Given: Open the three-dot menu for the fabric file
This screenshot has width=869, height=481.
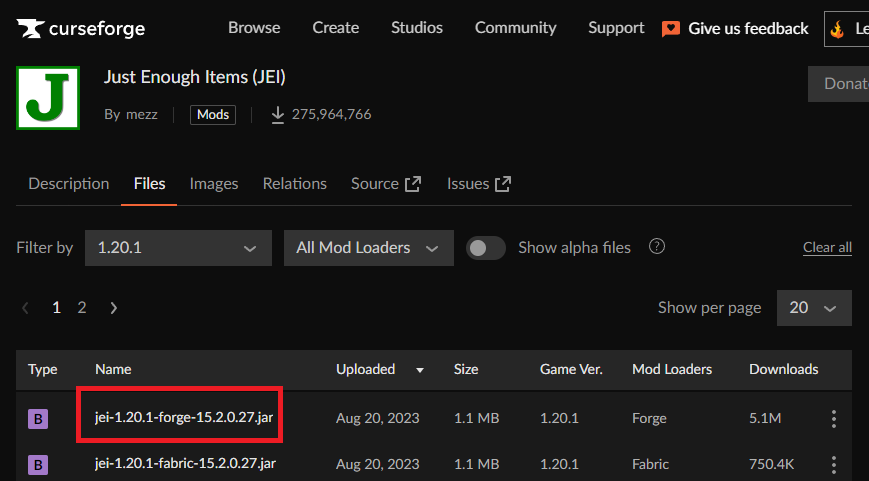Looking at the screenshot, I should pos(834,464).
